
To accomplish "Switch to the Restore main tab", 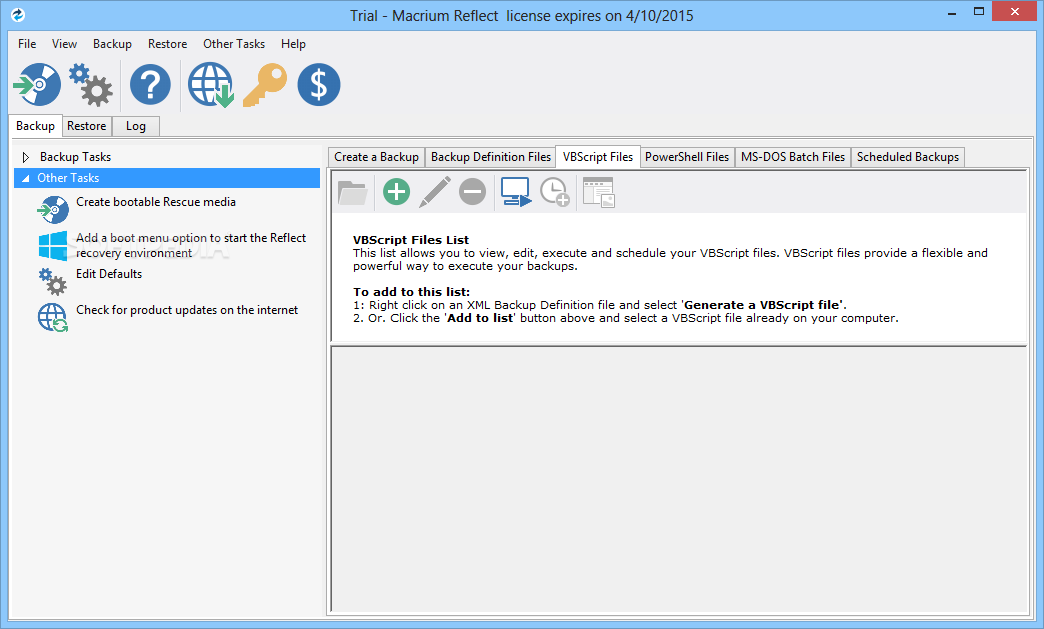I will coord(87,126).
